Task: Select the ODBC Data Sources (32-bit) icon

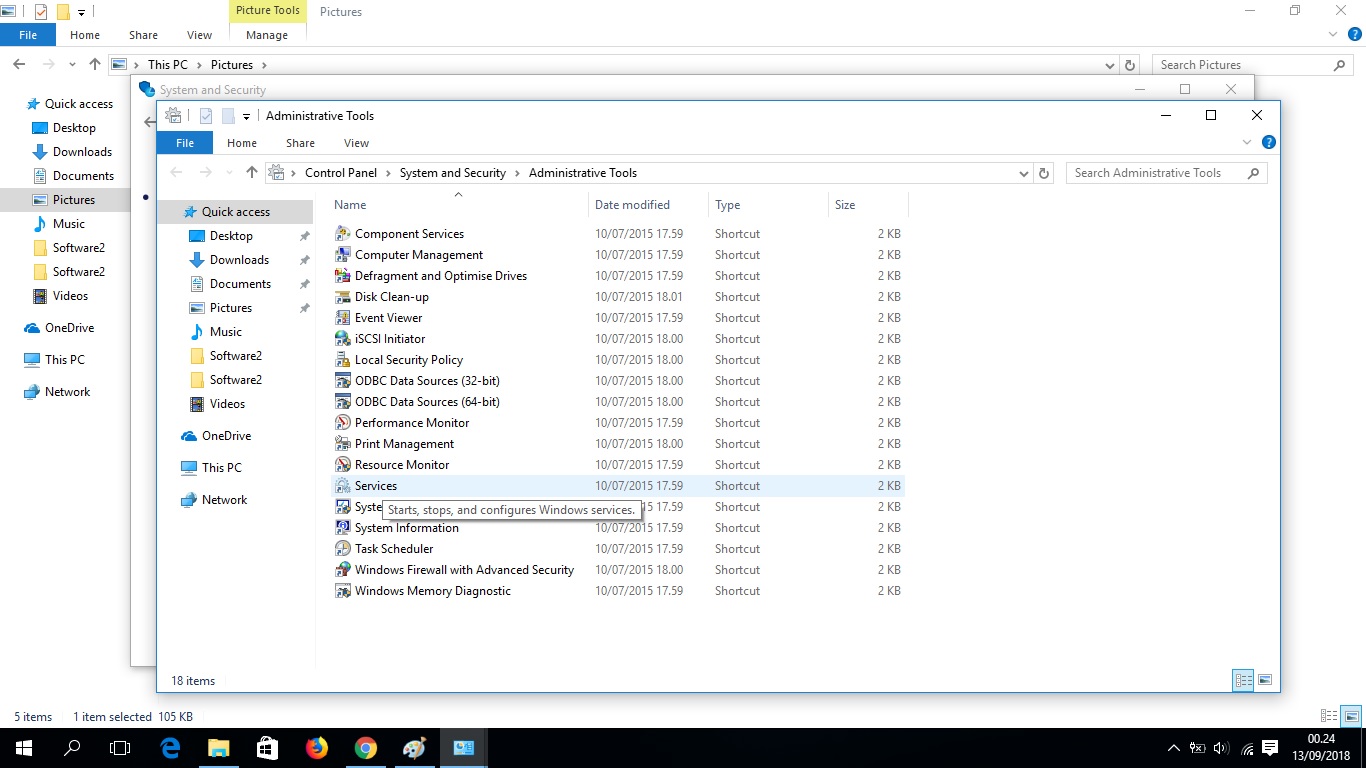Action: pos(343,381)
